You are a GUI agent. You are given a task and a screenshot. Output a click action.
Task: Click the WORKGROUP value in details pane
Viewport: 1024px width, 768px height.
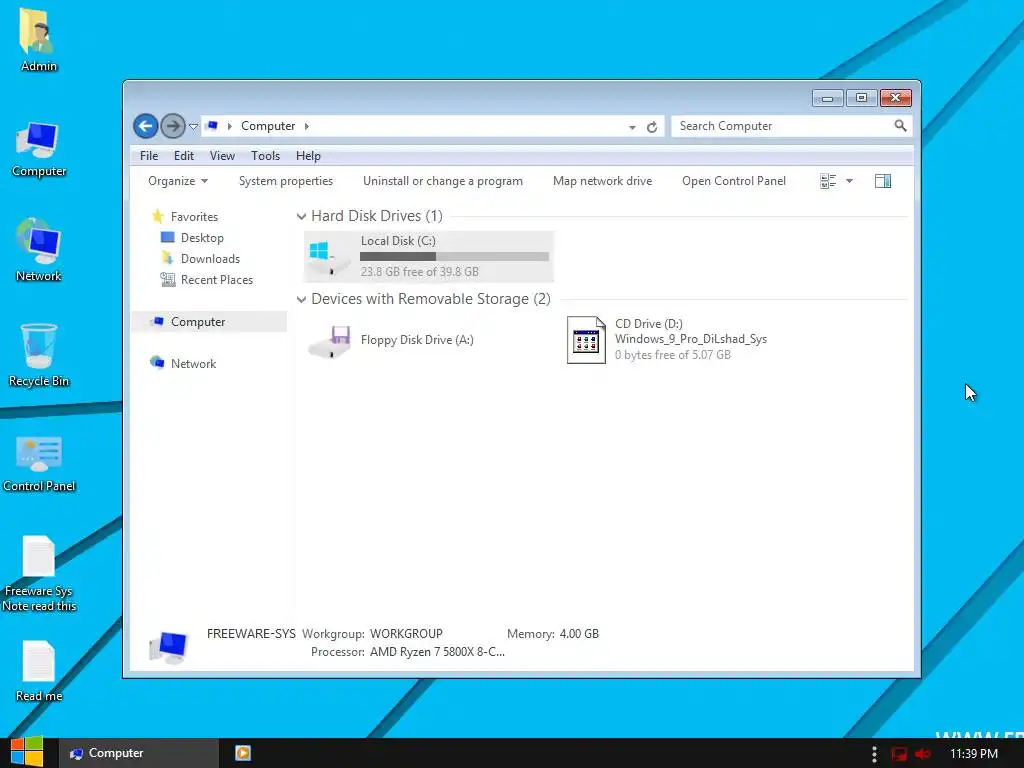pyautogui.click(x=406, y=633)
